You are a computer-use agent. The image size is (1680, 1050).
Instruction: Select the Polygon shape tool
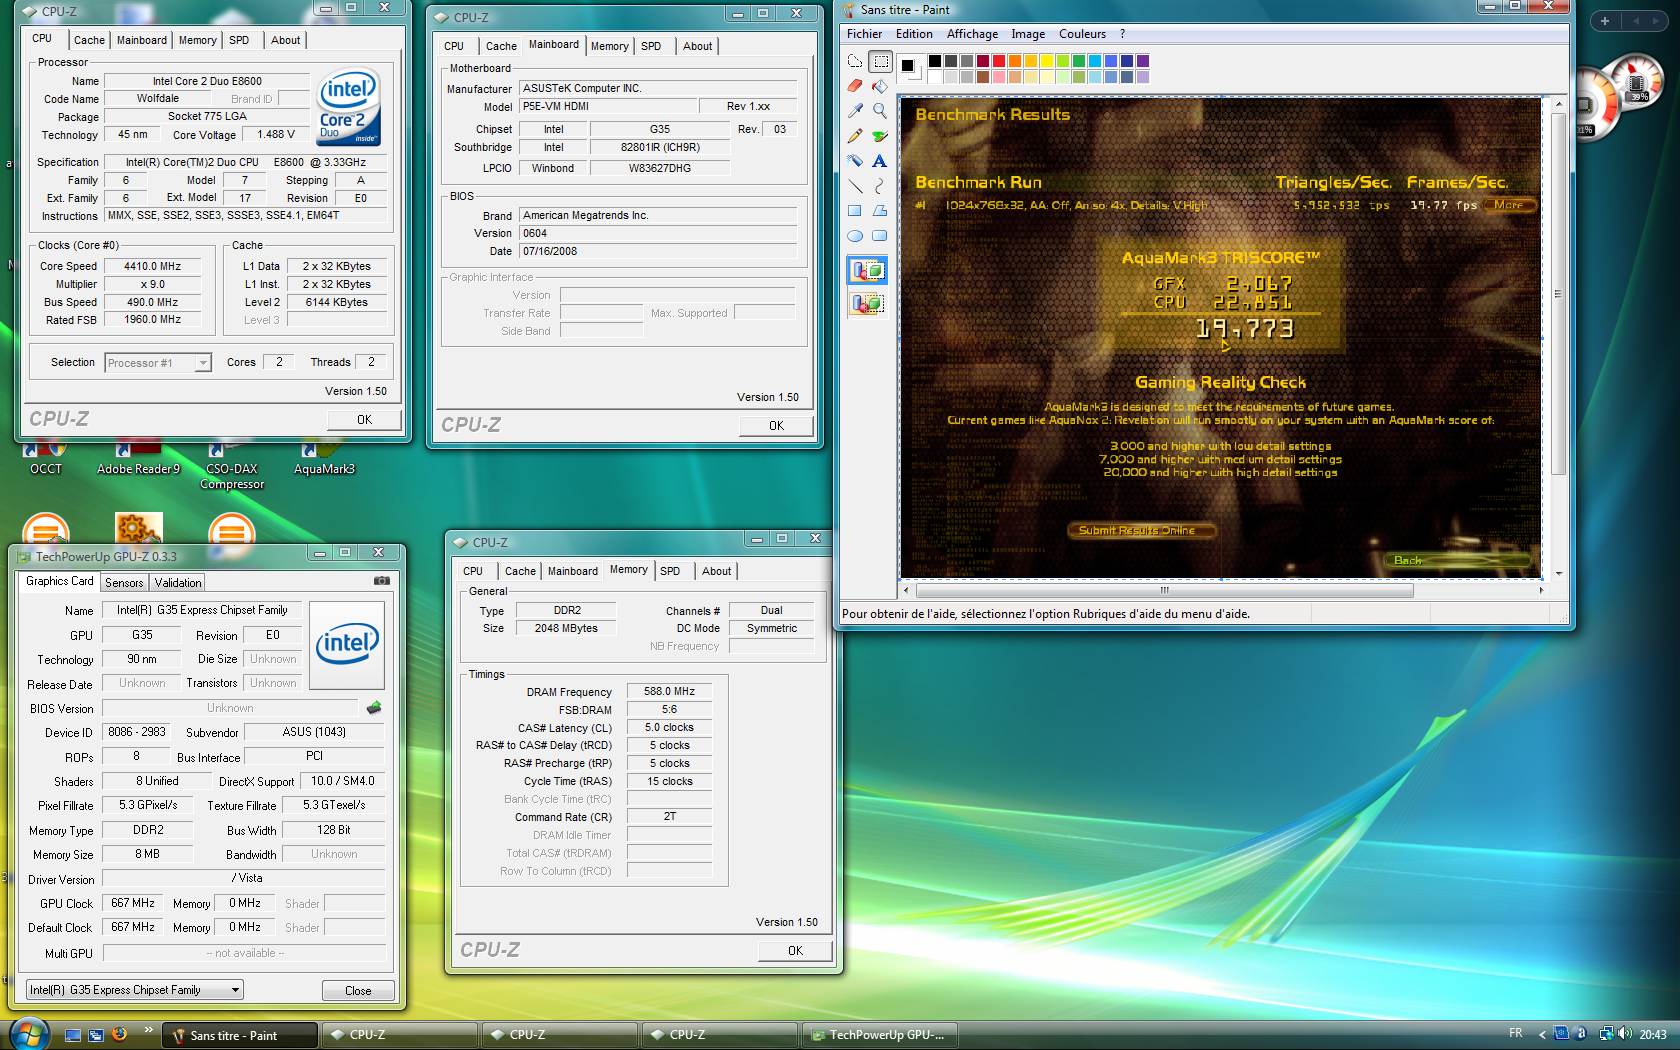click(x=880, y=211)
